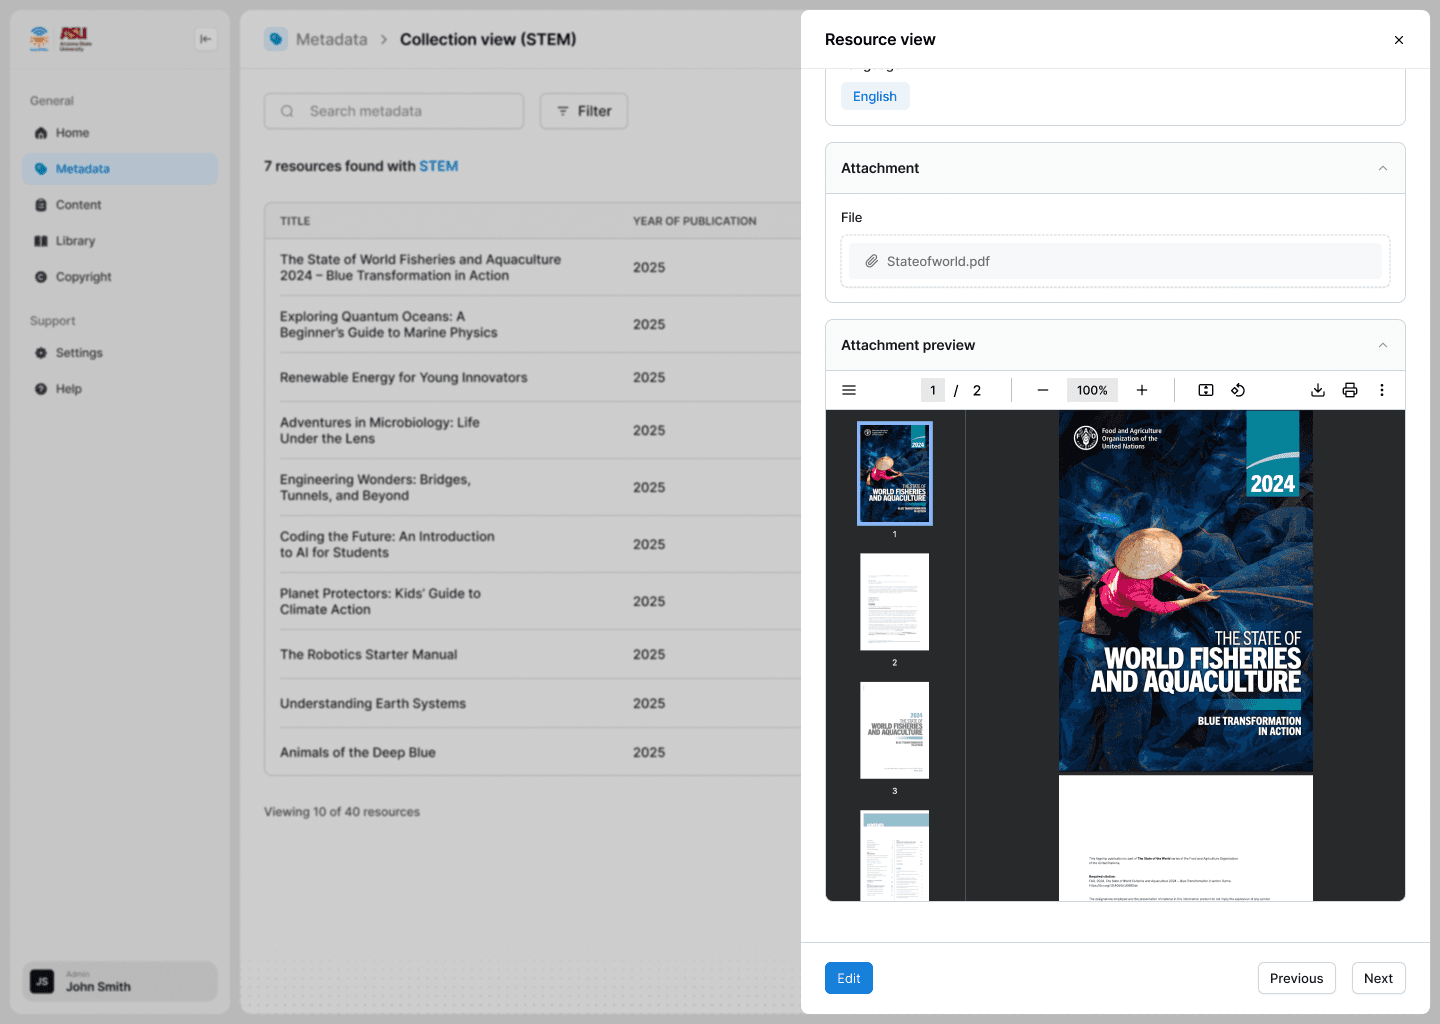Image resolution: width=1440 pixels, height=1024 pixels.
Task: Open 'The Robotics Starter Manual' row
Action: 533,654
